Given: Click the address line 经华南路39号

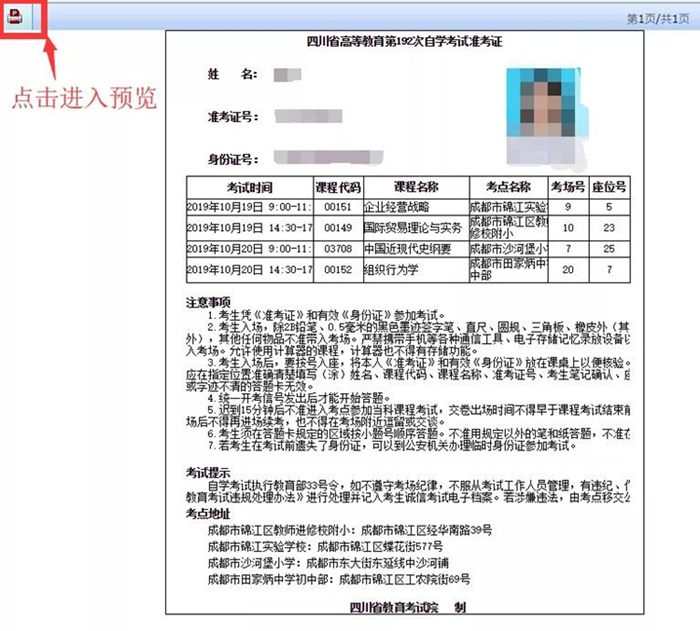Looking at the screenshot, I should [350, 530].
